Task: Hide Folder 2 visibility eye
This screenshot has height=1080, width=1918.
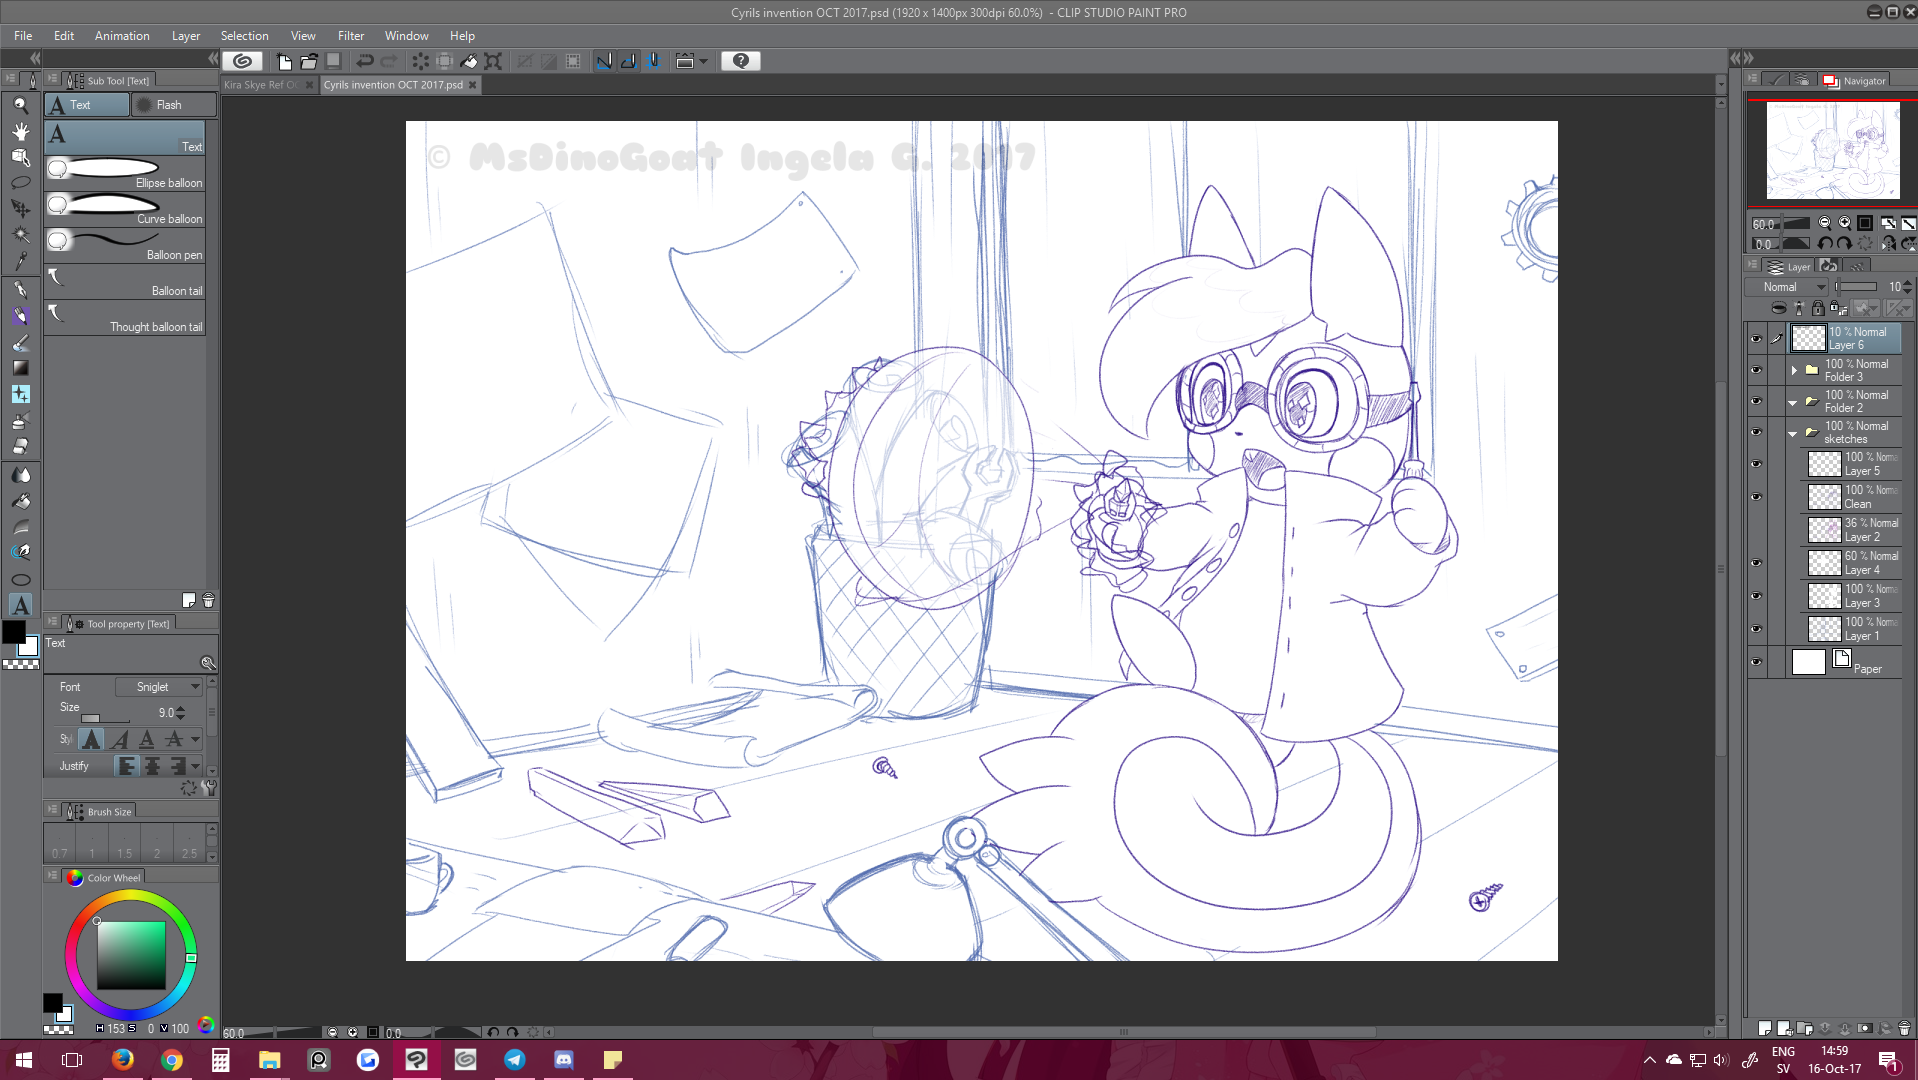Action: 1756,401
